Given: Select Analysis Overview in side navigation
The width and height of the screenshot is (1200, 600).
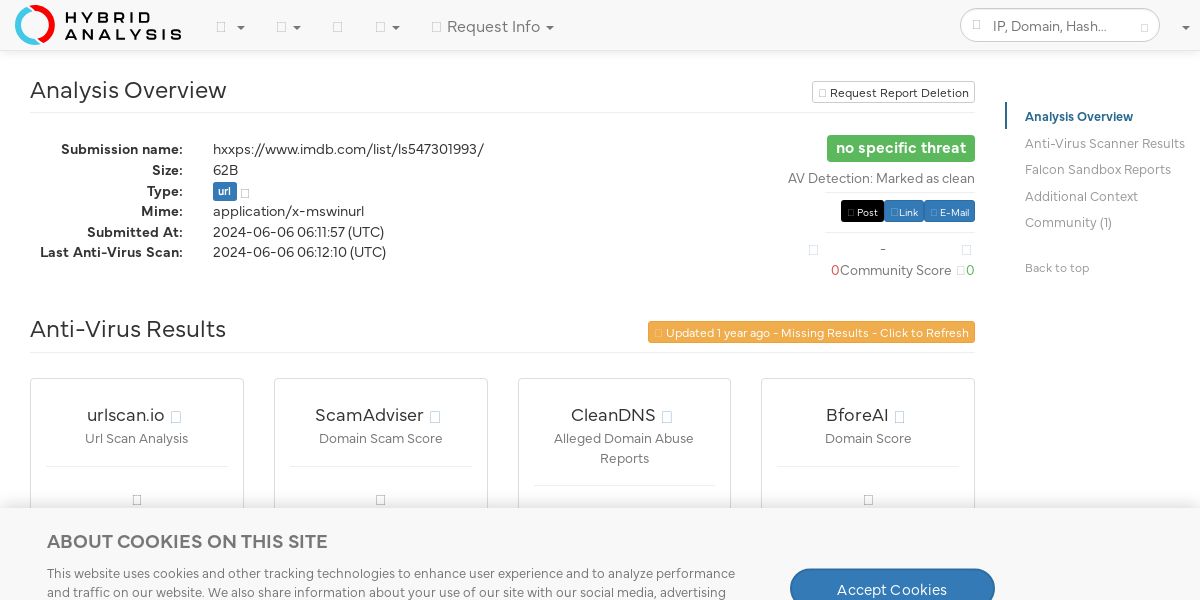Looking at the screenshot, I should point(1079,117).
